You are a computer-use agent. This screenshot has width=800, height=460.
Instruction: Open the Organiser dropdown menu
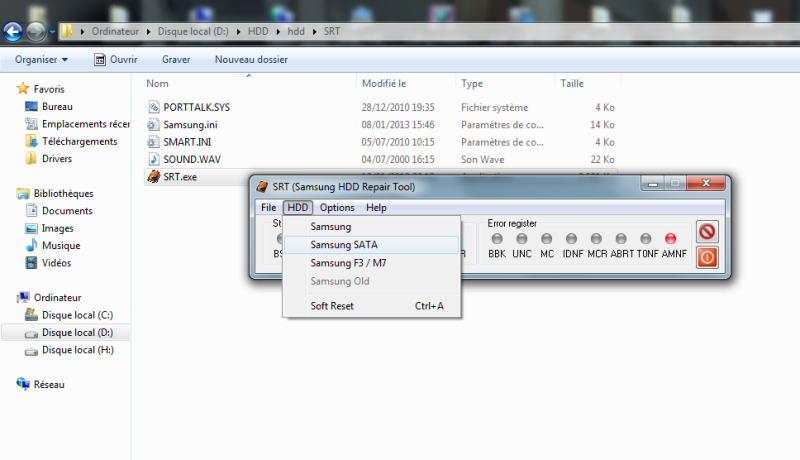coord(41,60)
